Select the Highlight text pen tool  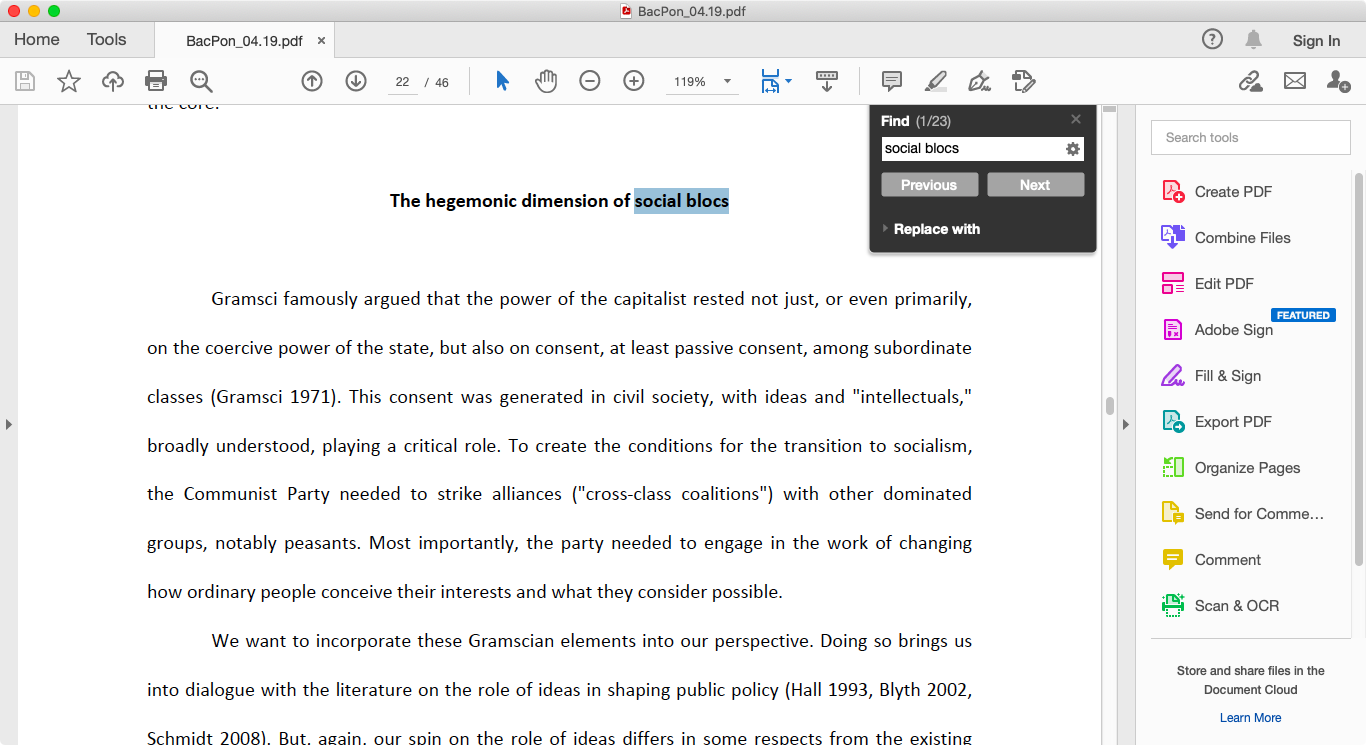tap(936, 81)
